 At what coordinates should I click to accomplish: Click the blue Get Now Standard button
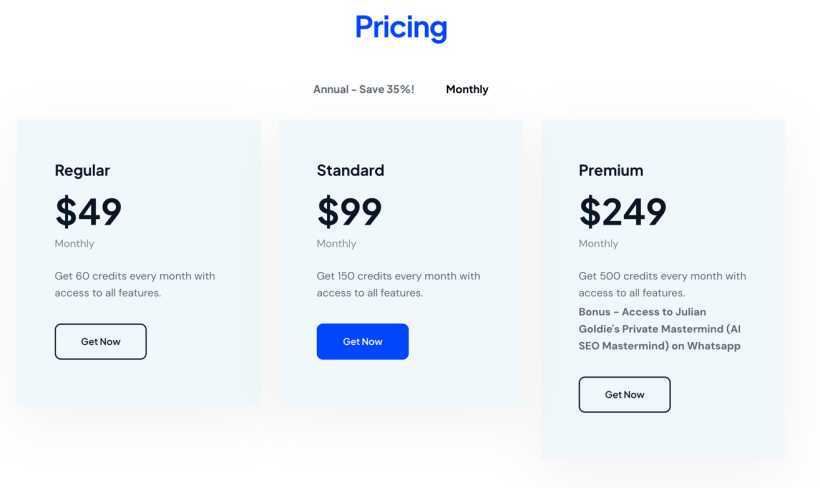[x=362, y=341]
